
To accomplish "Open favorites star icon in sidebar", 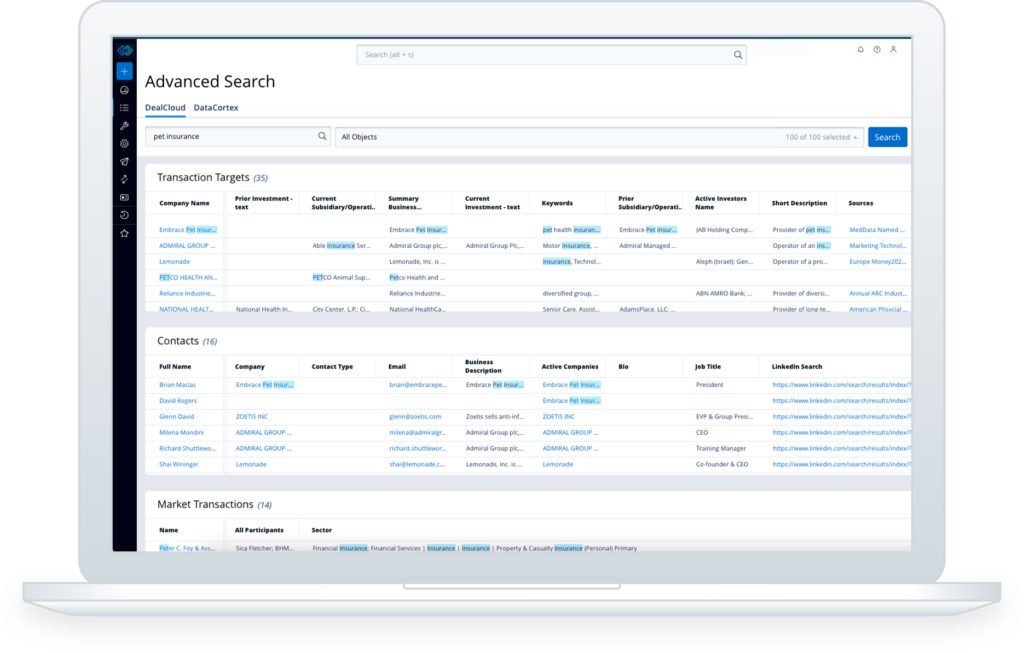I will coord(124,233).
